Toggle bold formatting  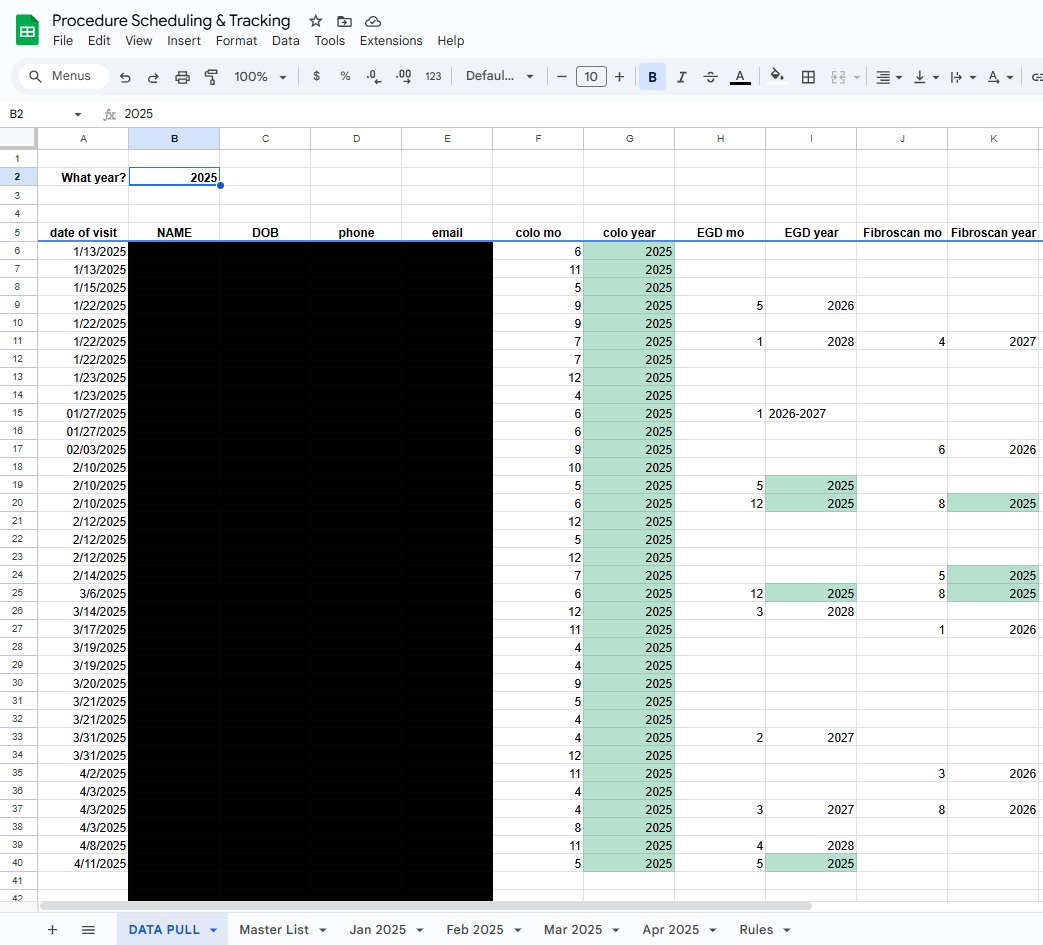pyautogui.click(x=652, y=77)
